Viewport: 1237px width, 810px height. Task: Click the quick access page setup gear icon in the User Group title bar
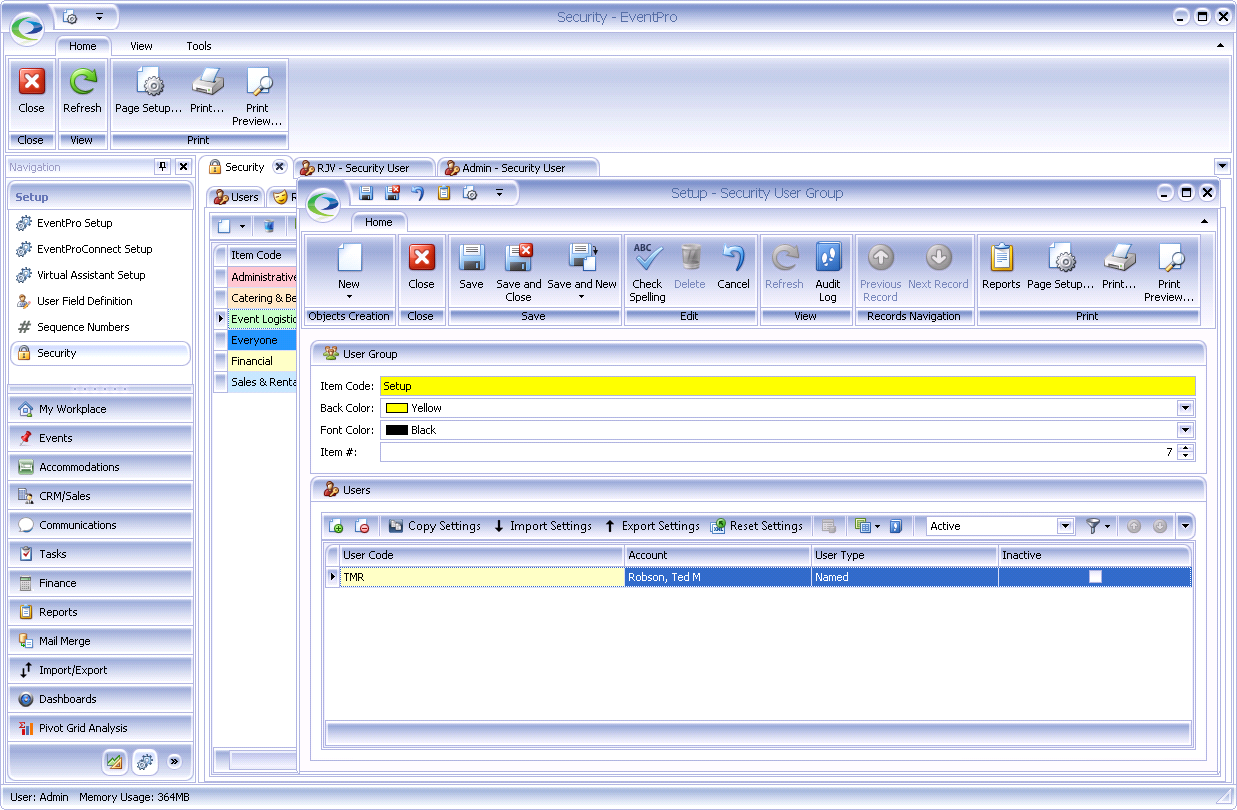470,193
